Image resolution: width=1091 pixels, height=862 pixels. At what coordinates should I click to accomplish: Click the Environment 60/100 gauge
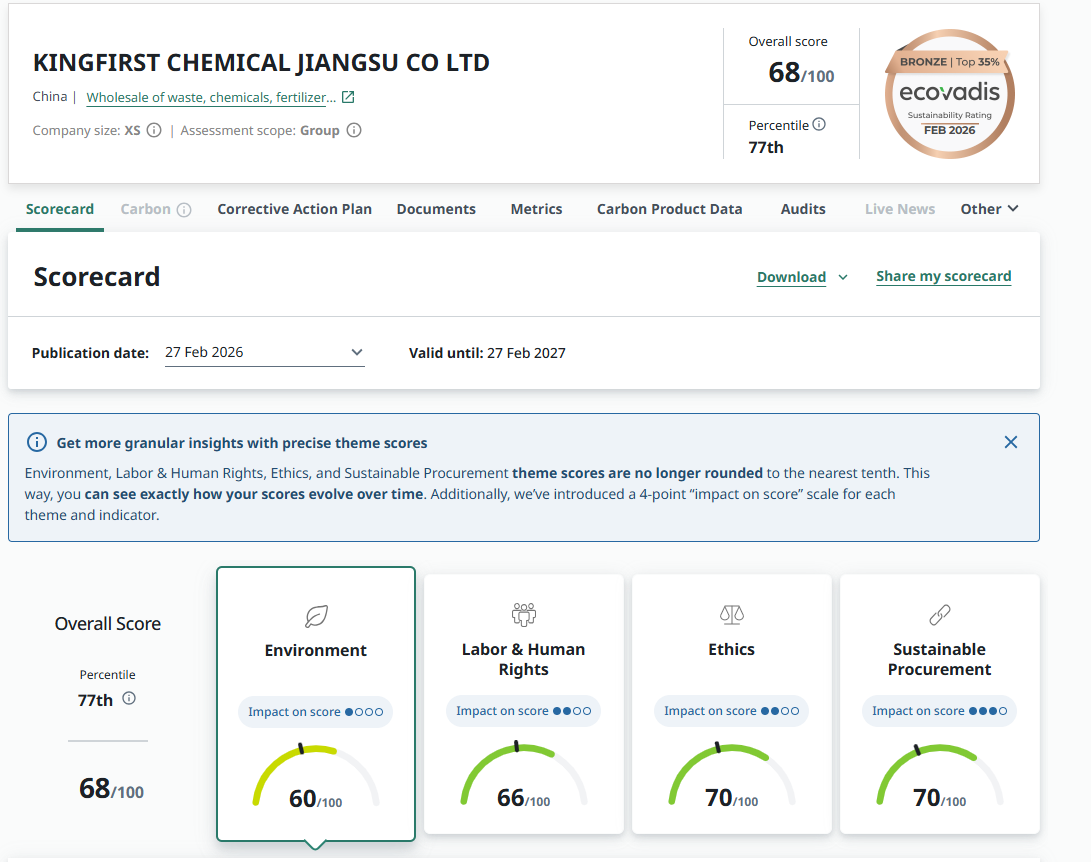pos(316,778)
